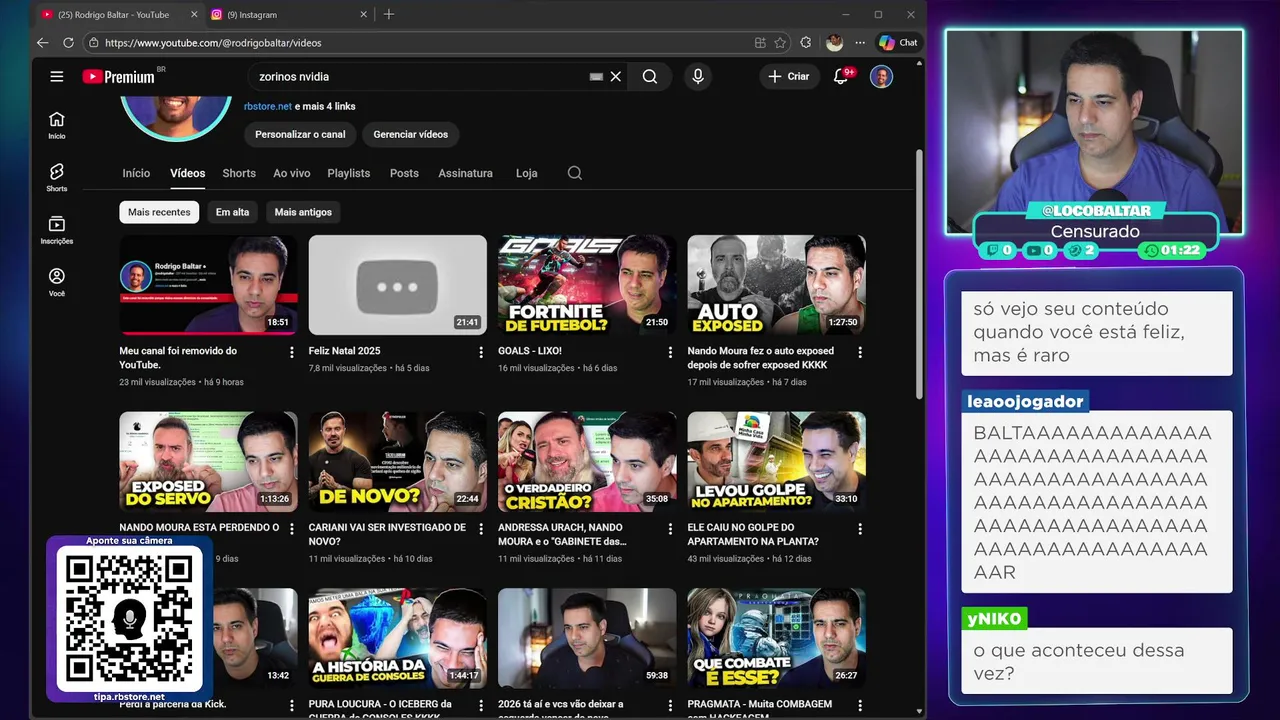Open options for 'Feliz Natal 2025' video
Viewport: 1280px width, 720px height.
481,352
